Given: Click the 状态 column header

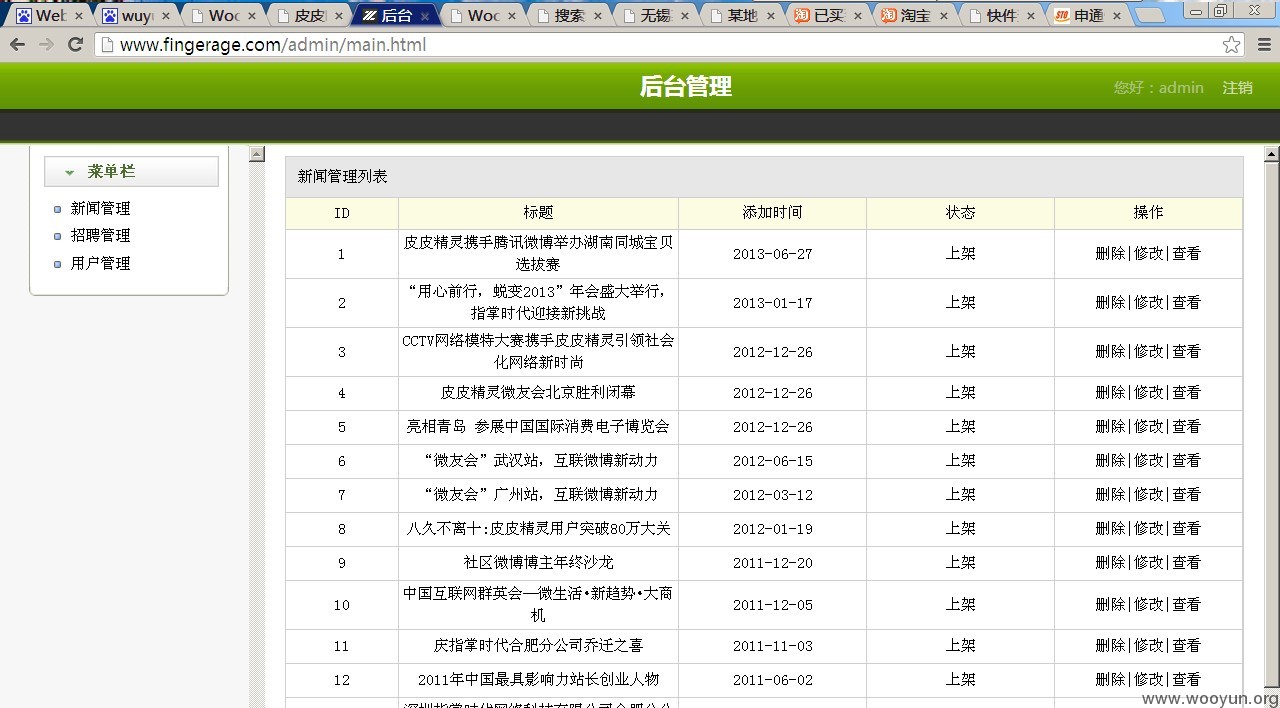Looking at the screenshot, I should (960, 212).
